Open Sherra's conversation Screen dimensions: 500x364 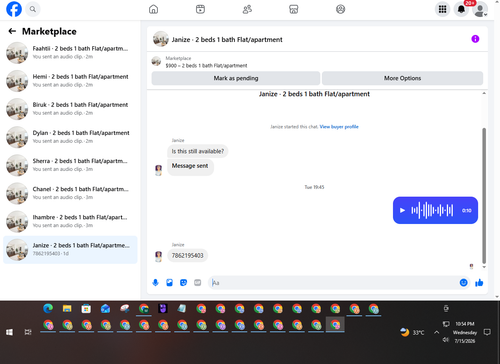(70, 165)
